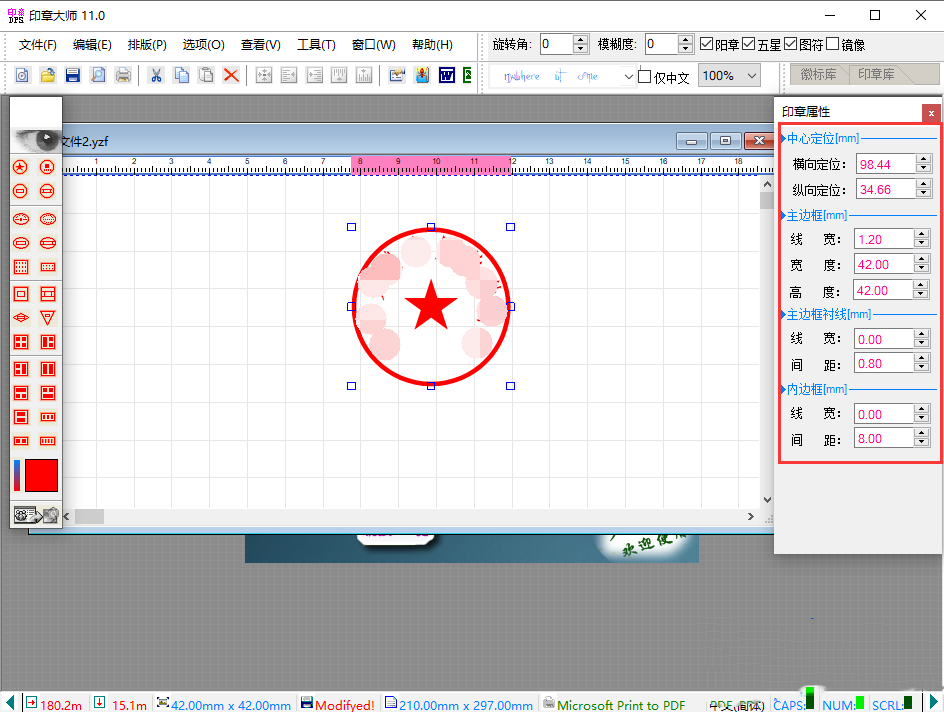
Task: Print the seal document
Action: coord(123,75)
